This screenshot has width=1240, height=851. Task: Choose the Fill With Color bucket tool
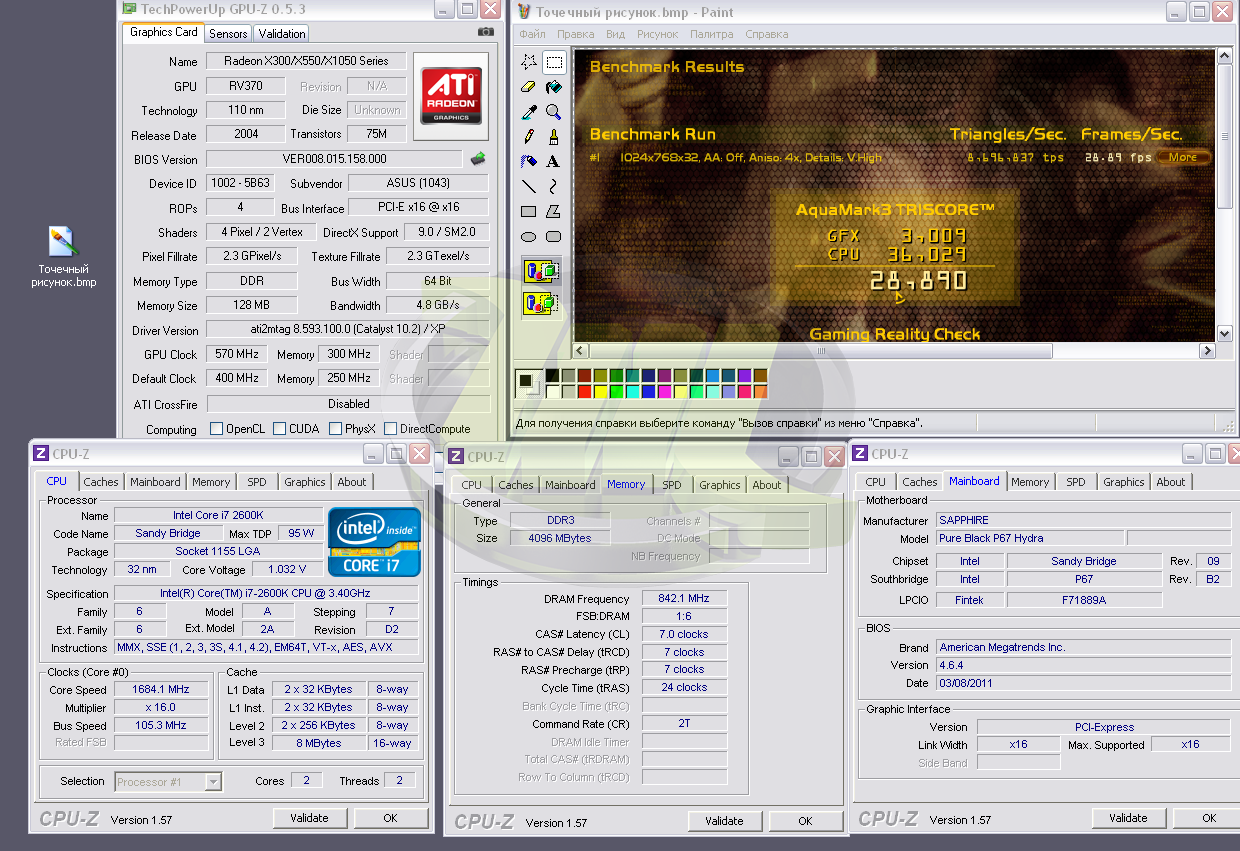553,87
